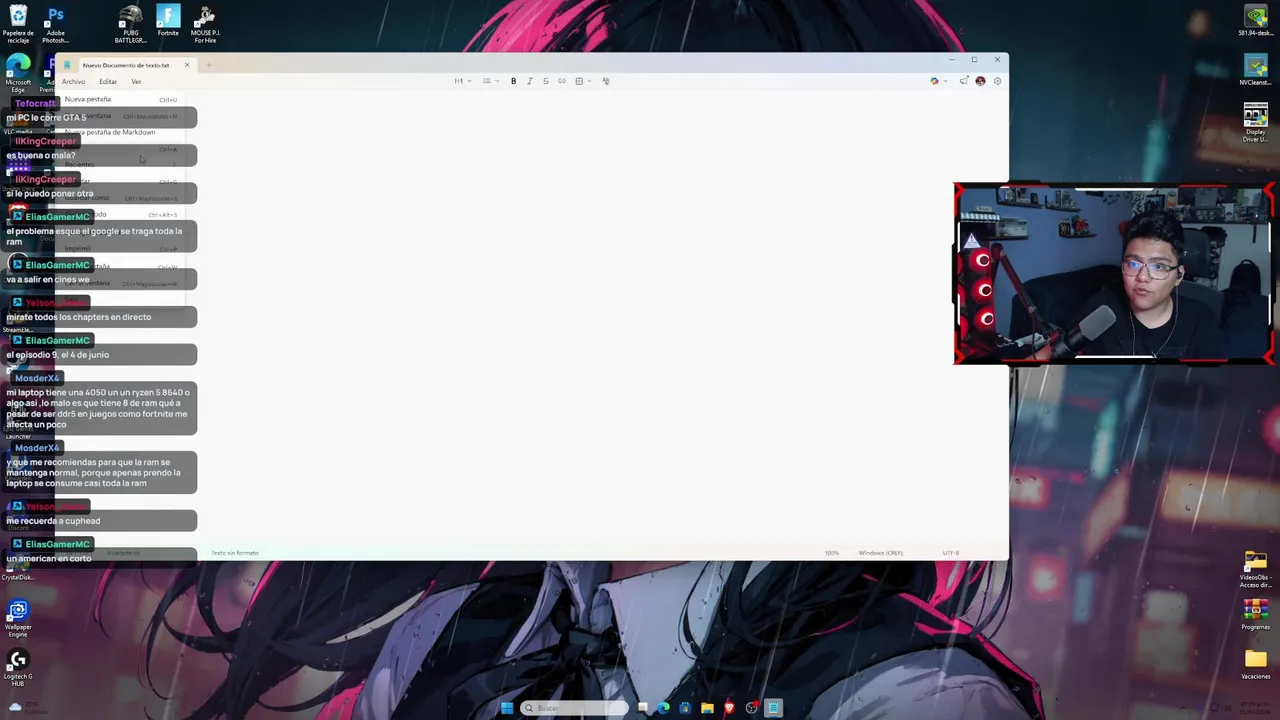Select Fortnite desktop icon

(168, 22)
